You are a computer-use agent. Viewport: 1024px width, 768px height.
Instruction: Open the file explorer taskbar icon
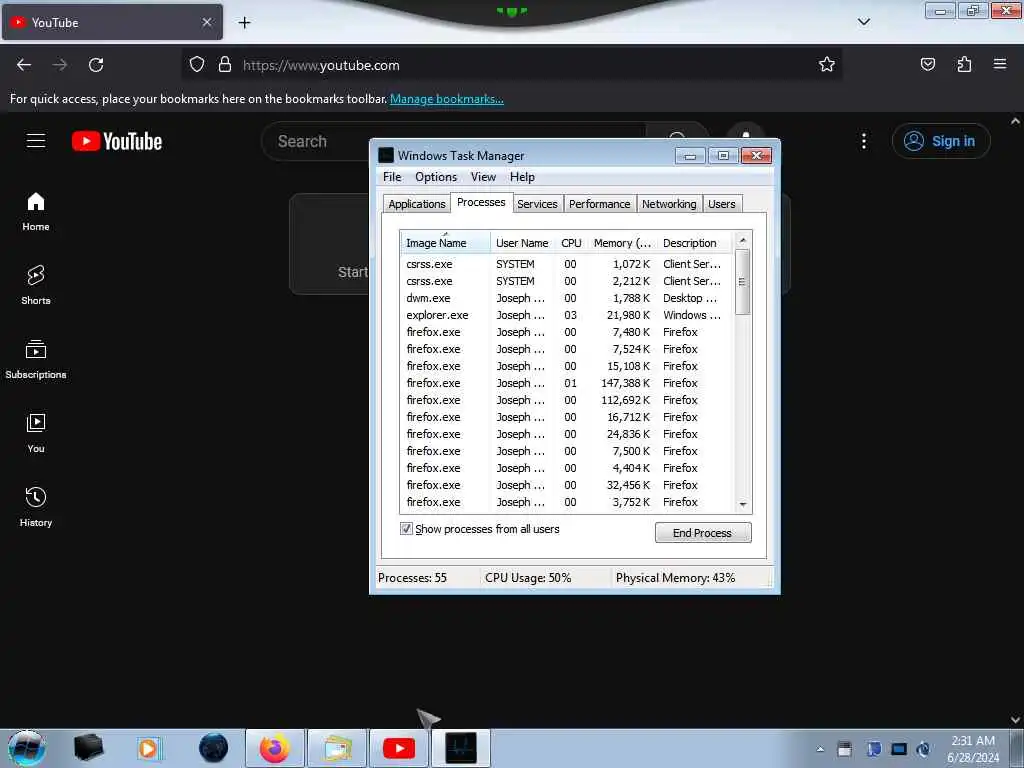point(337,748)
